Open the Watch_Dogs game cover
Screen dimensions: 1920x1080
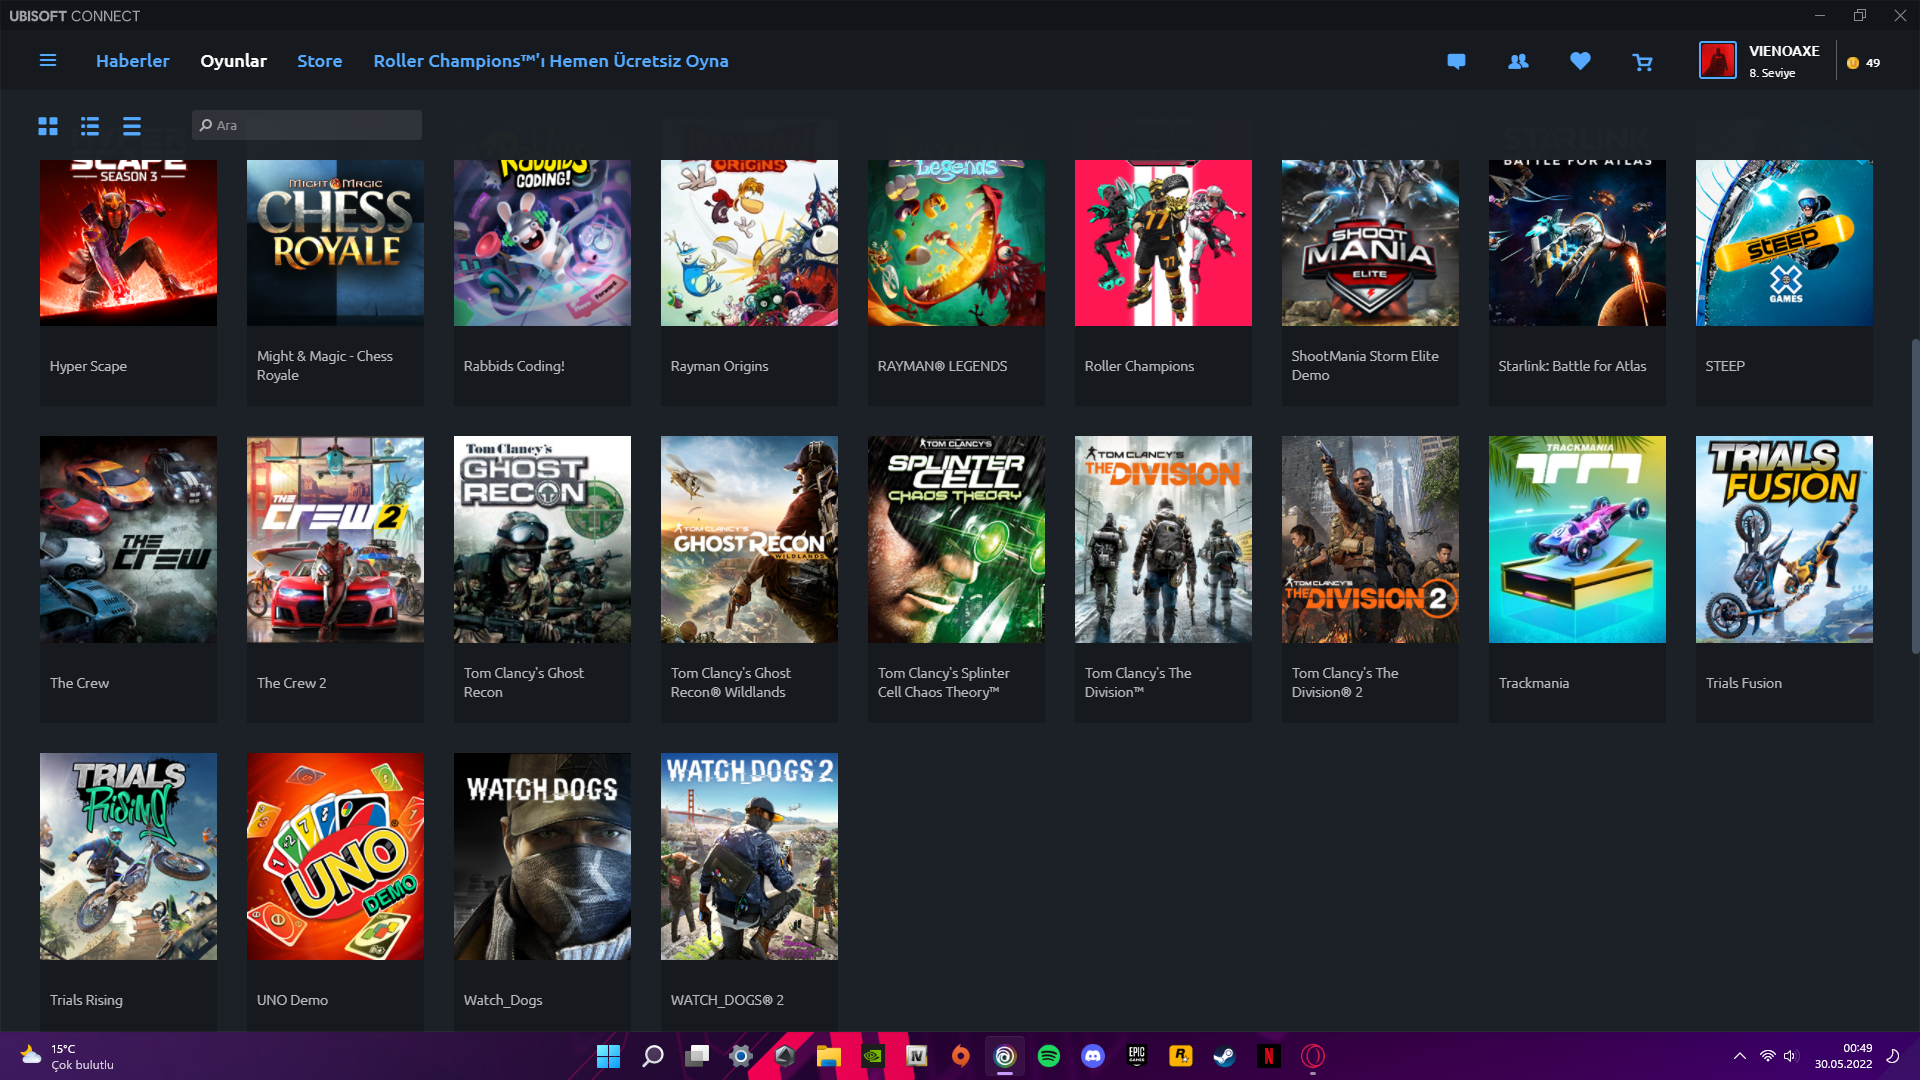[x=542, y=856]
